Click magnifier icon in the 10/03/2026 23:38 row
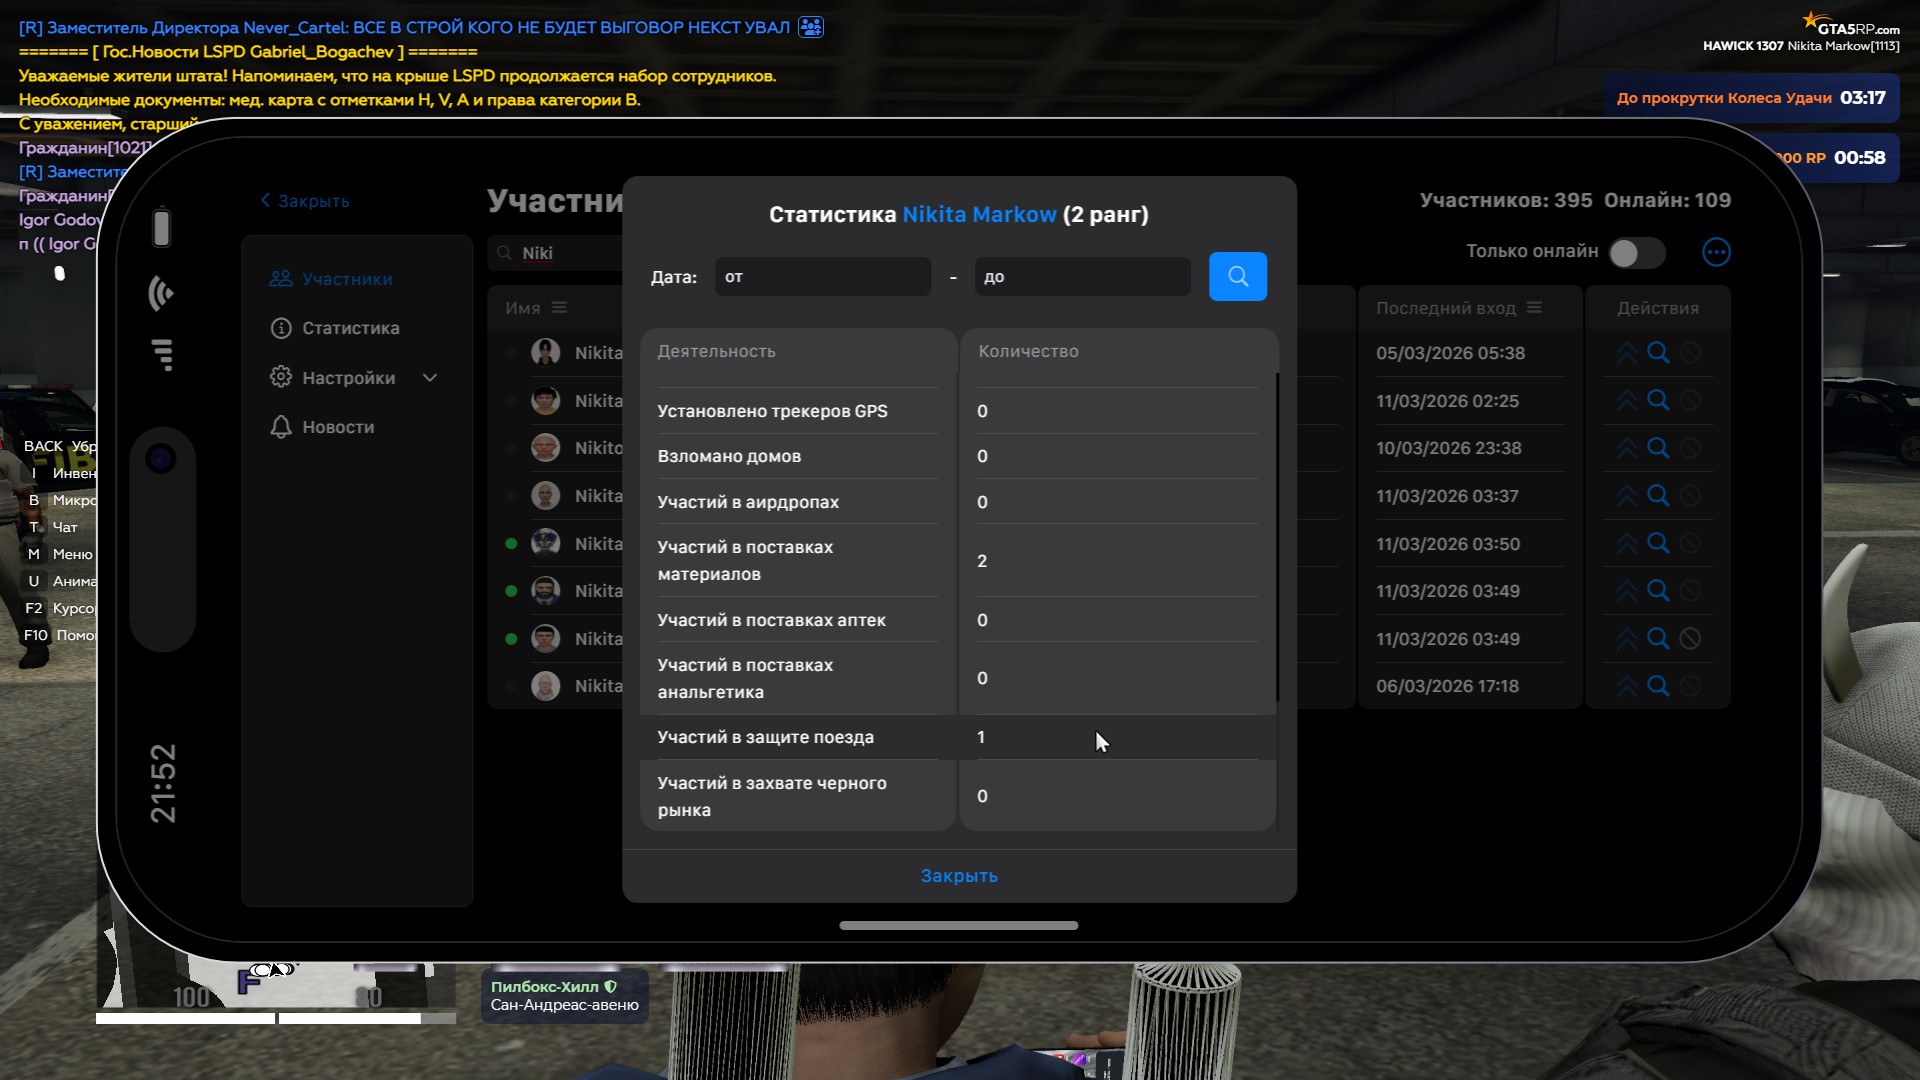This screenshot has height=1080, width=1920. click(1658, 448)
